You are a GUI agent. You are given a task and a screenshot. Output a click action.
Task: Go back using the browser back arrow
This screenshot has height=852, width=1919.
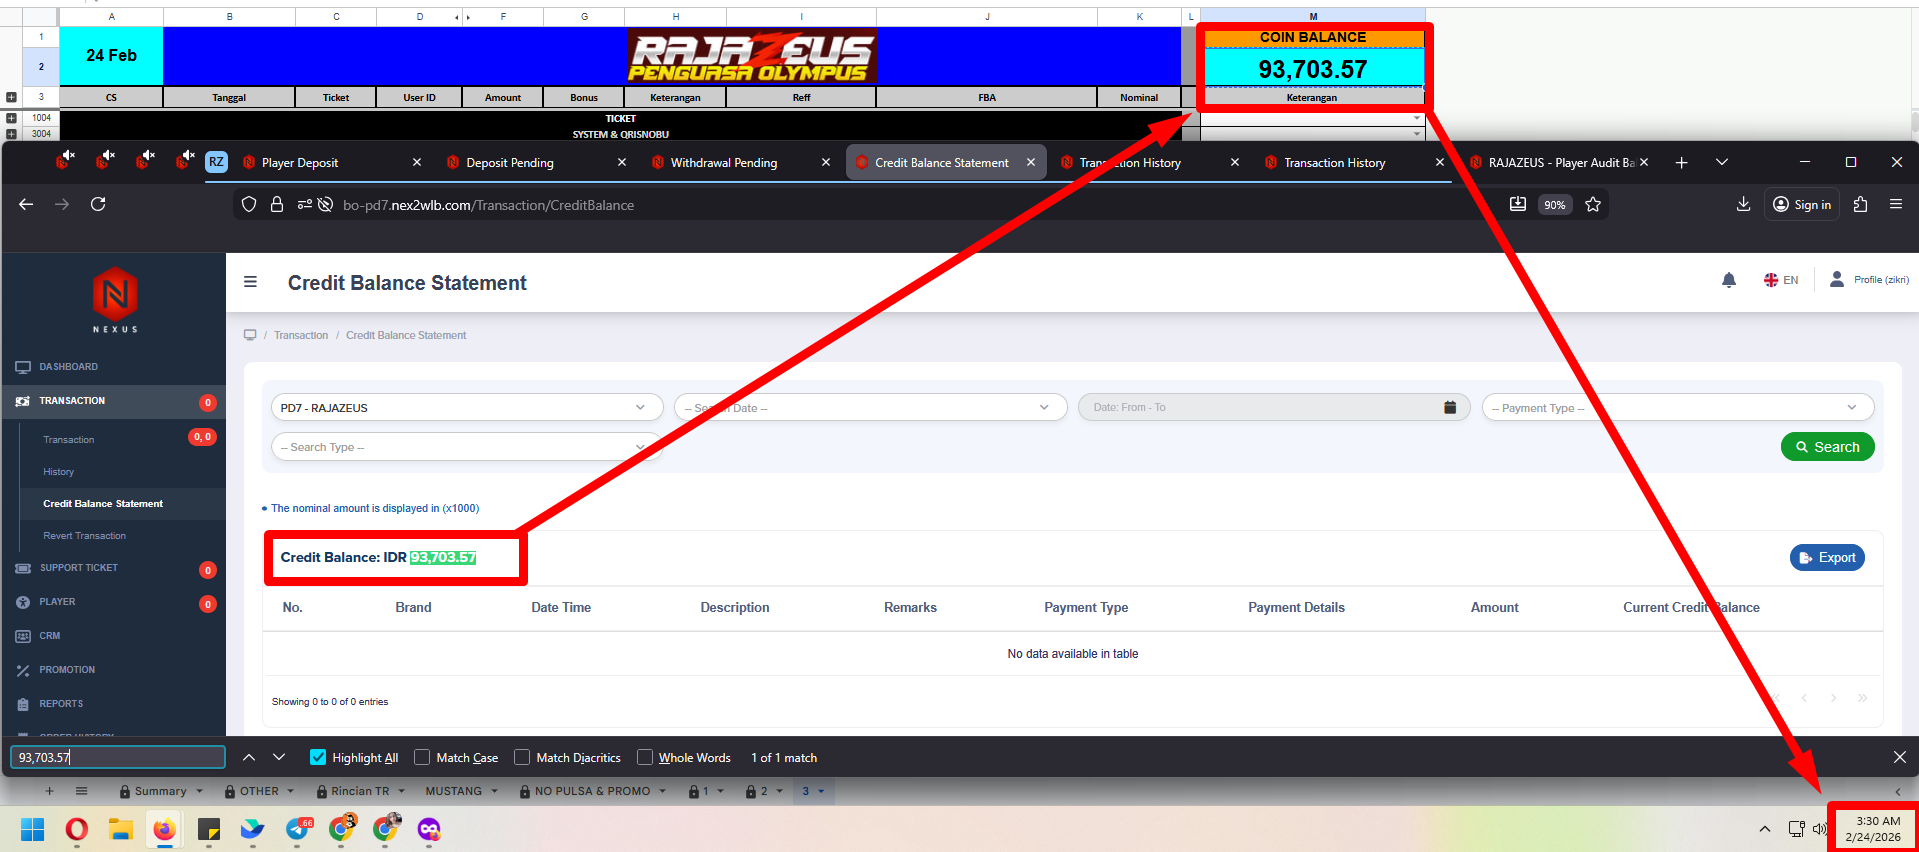coord(26,204)
